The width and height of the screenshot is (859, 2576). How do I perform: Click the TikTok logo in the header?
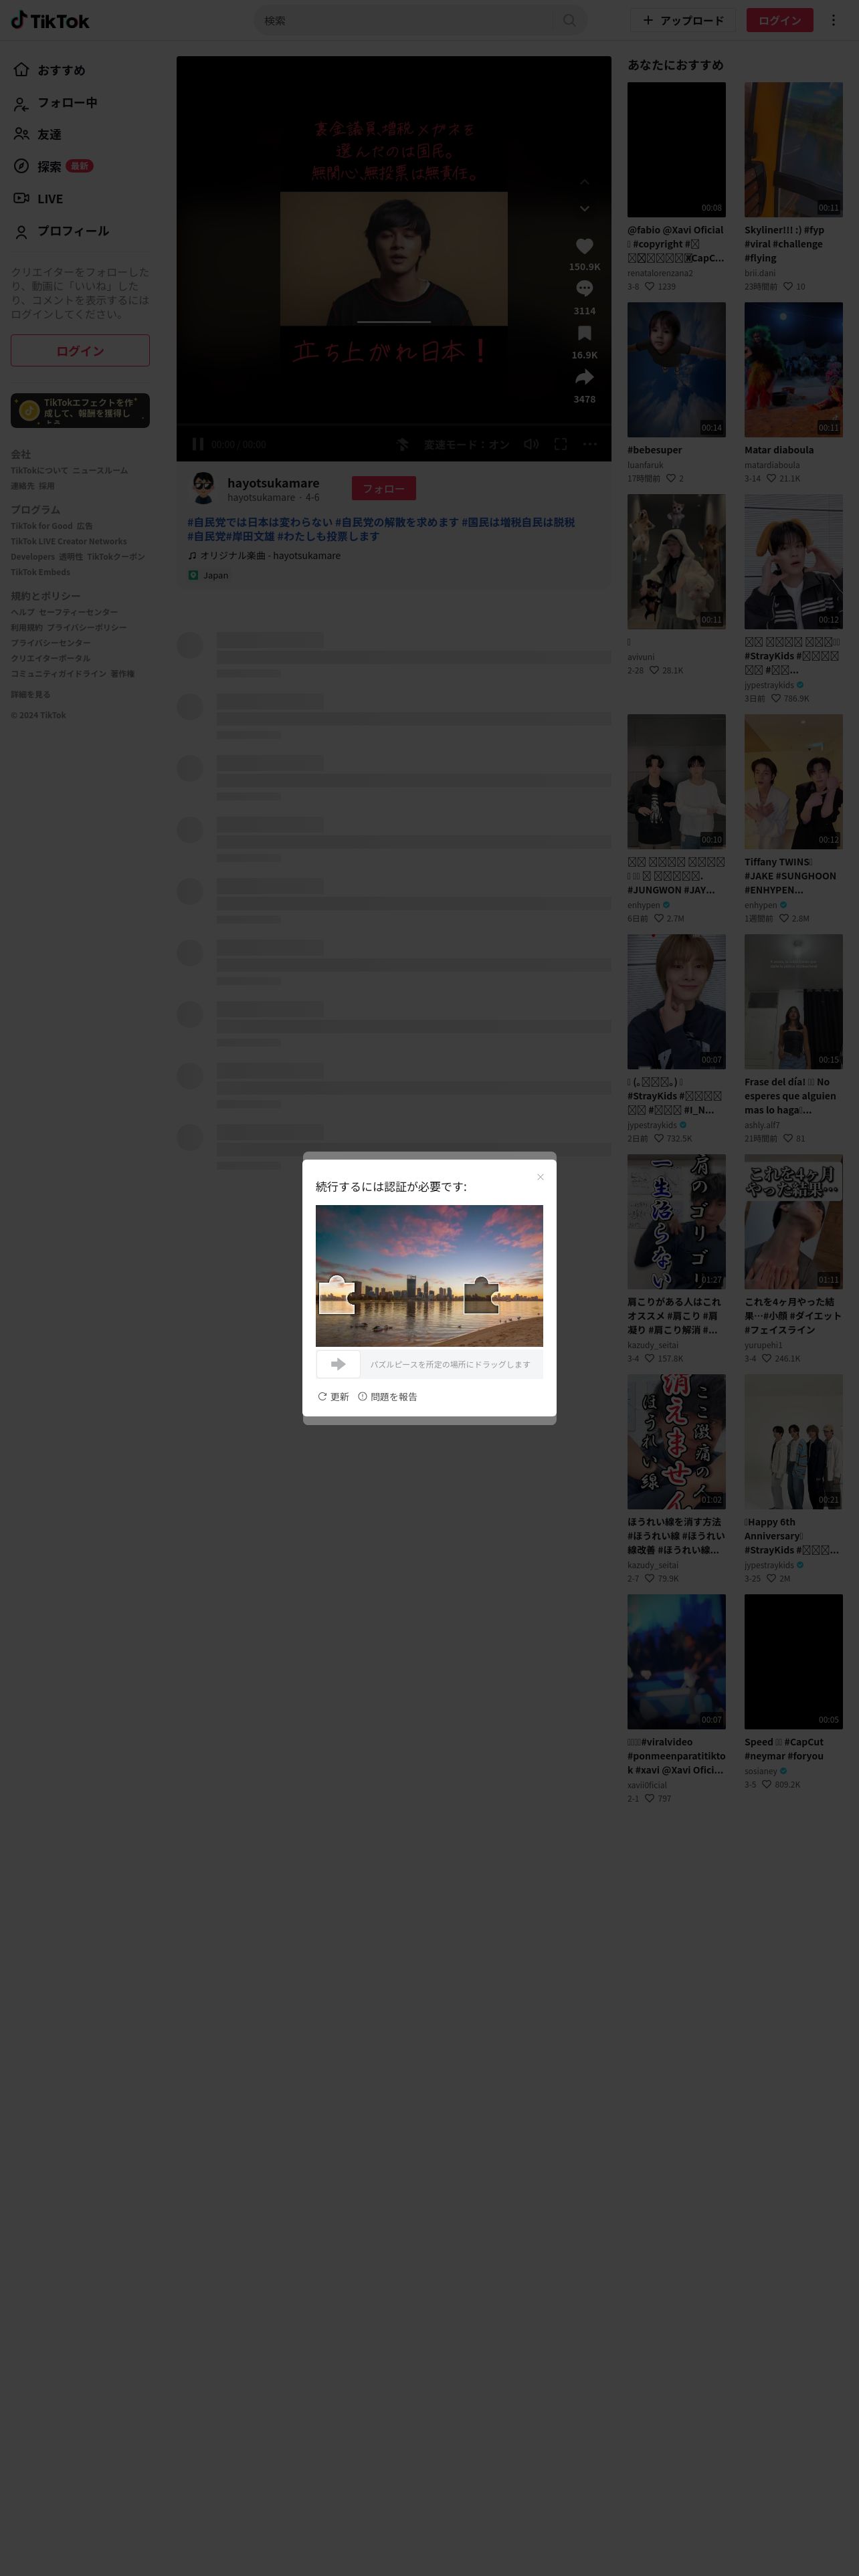pos(50,20)
